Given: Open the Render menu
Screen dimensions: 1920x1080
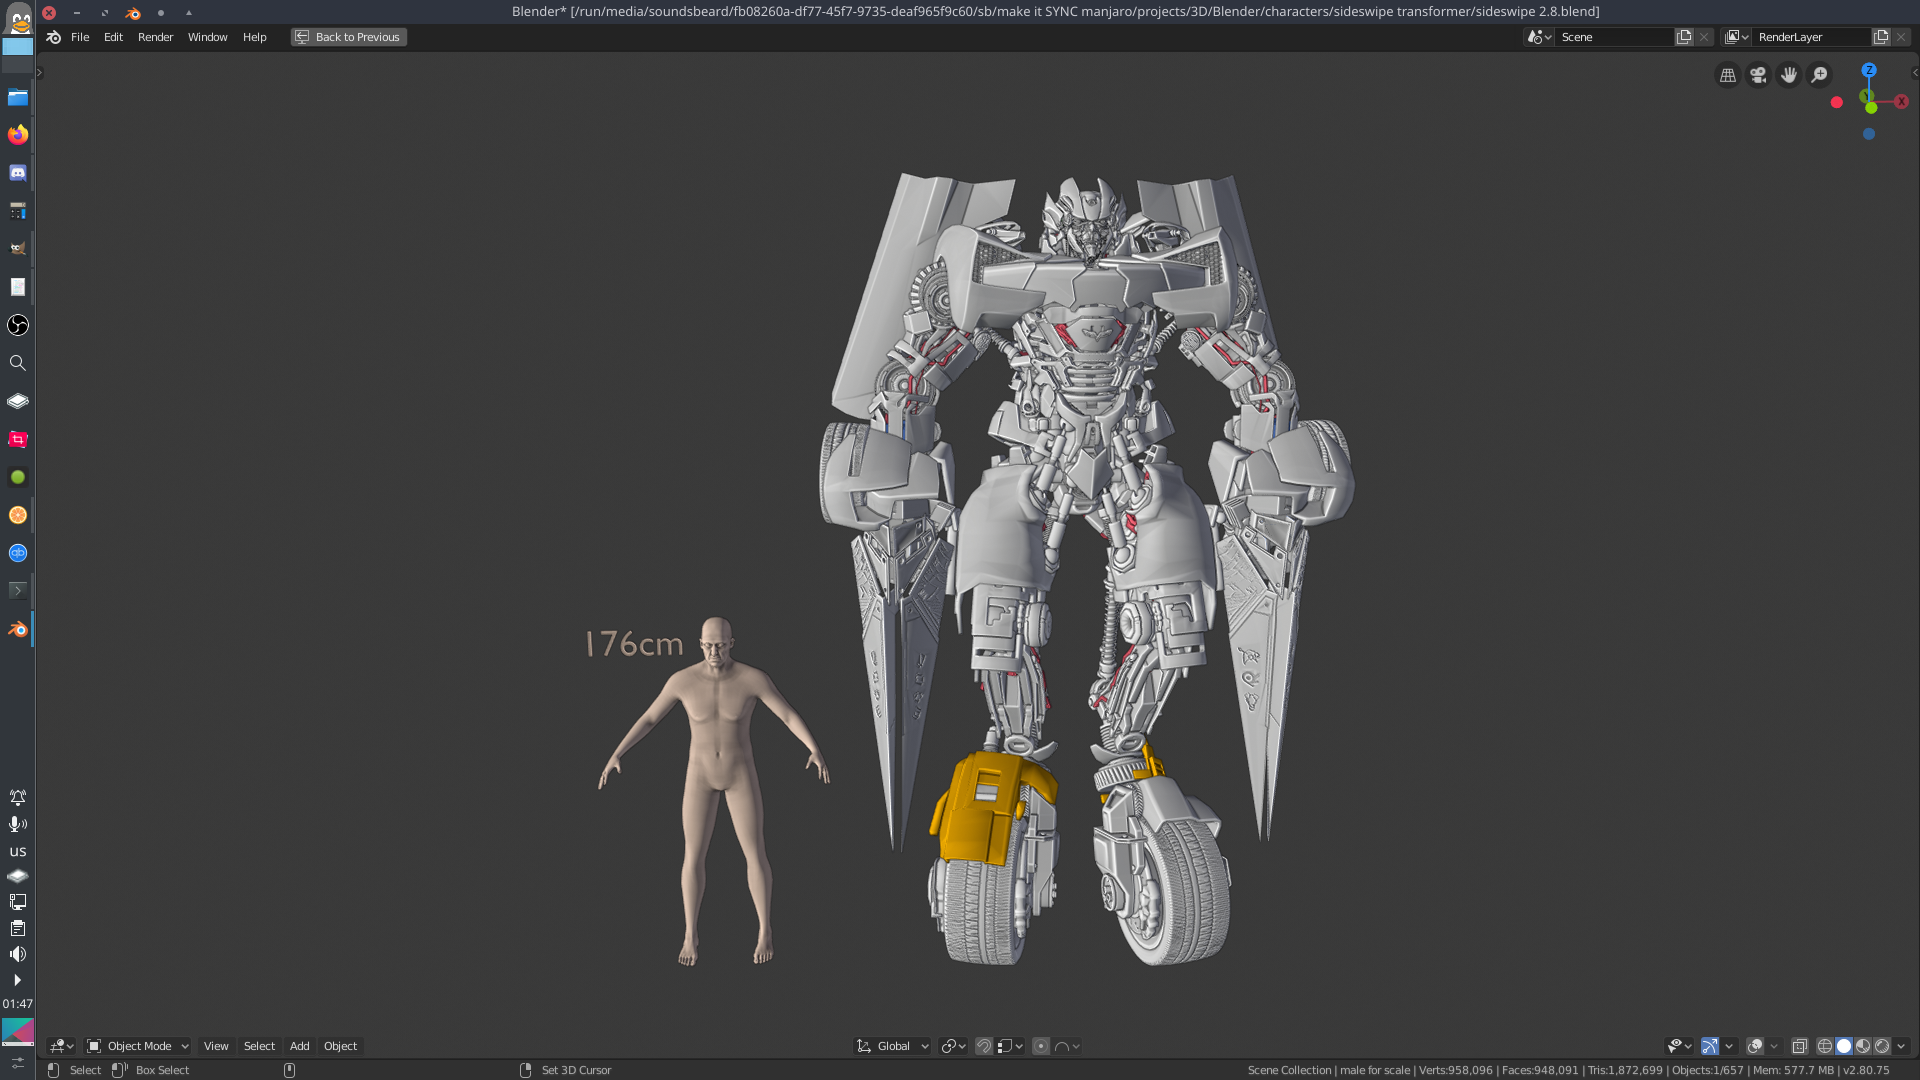Looking at the screenshot, I should [x=155, y=37].
